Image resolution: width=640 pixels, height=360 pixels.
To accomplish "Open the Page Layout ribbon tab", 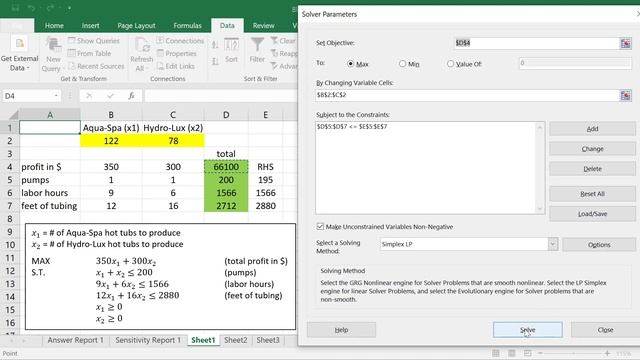I will pyautogui.click(x=136, y=25).
